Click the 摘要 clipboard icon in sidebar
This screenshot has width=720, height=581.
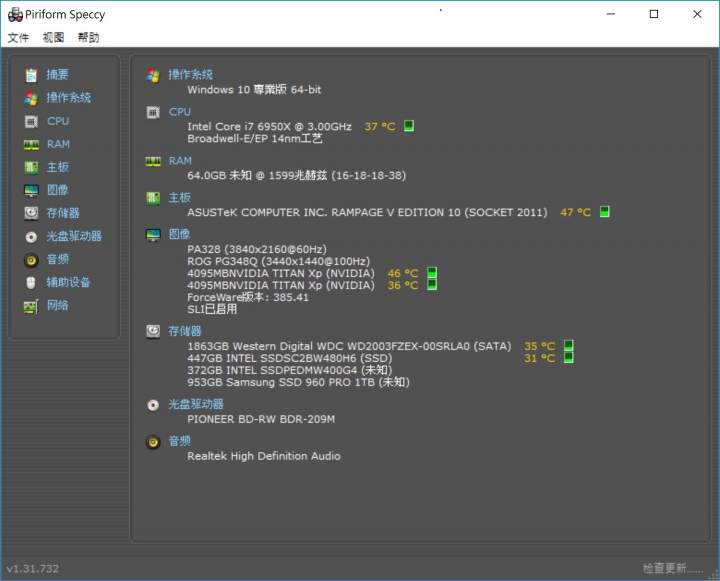(x=31, y=75)
